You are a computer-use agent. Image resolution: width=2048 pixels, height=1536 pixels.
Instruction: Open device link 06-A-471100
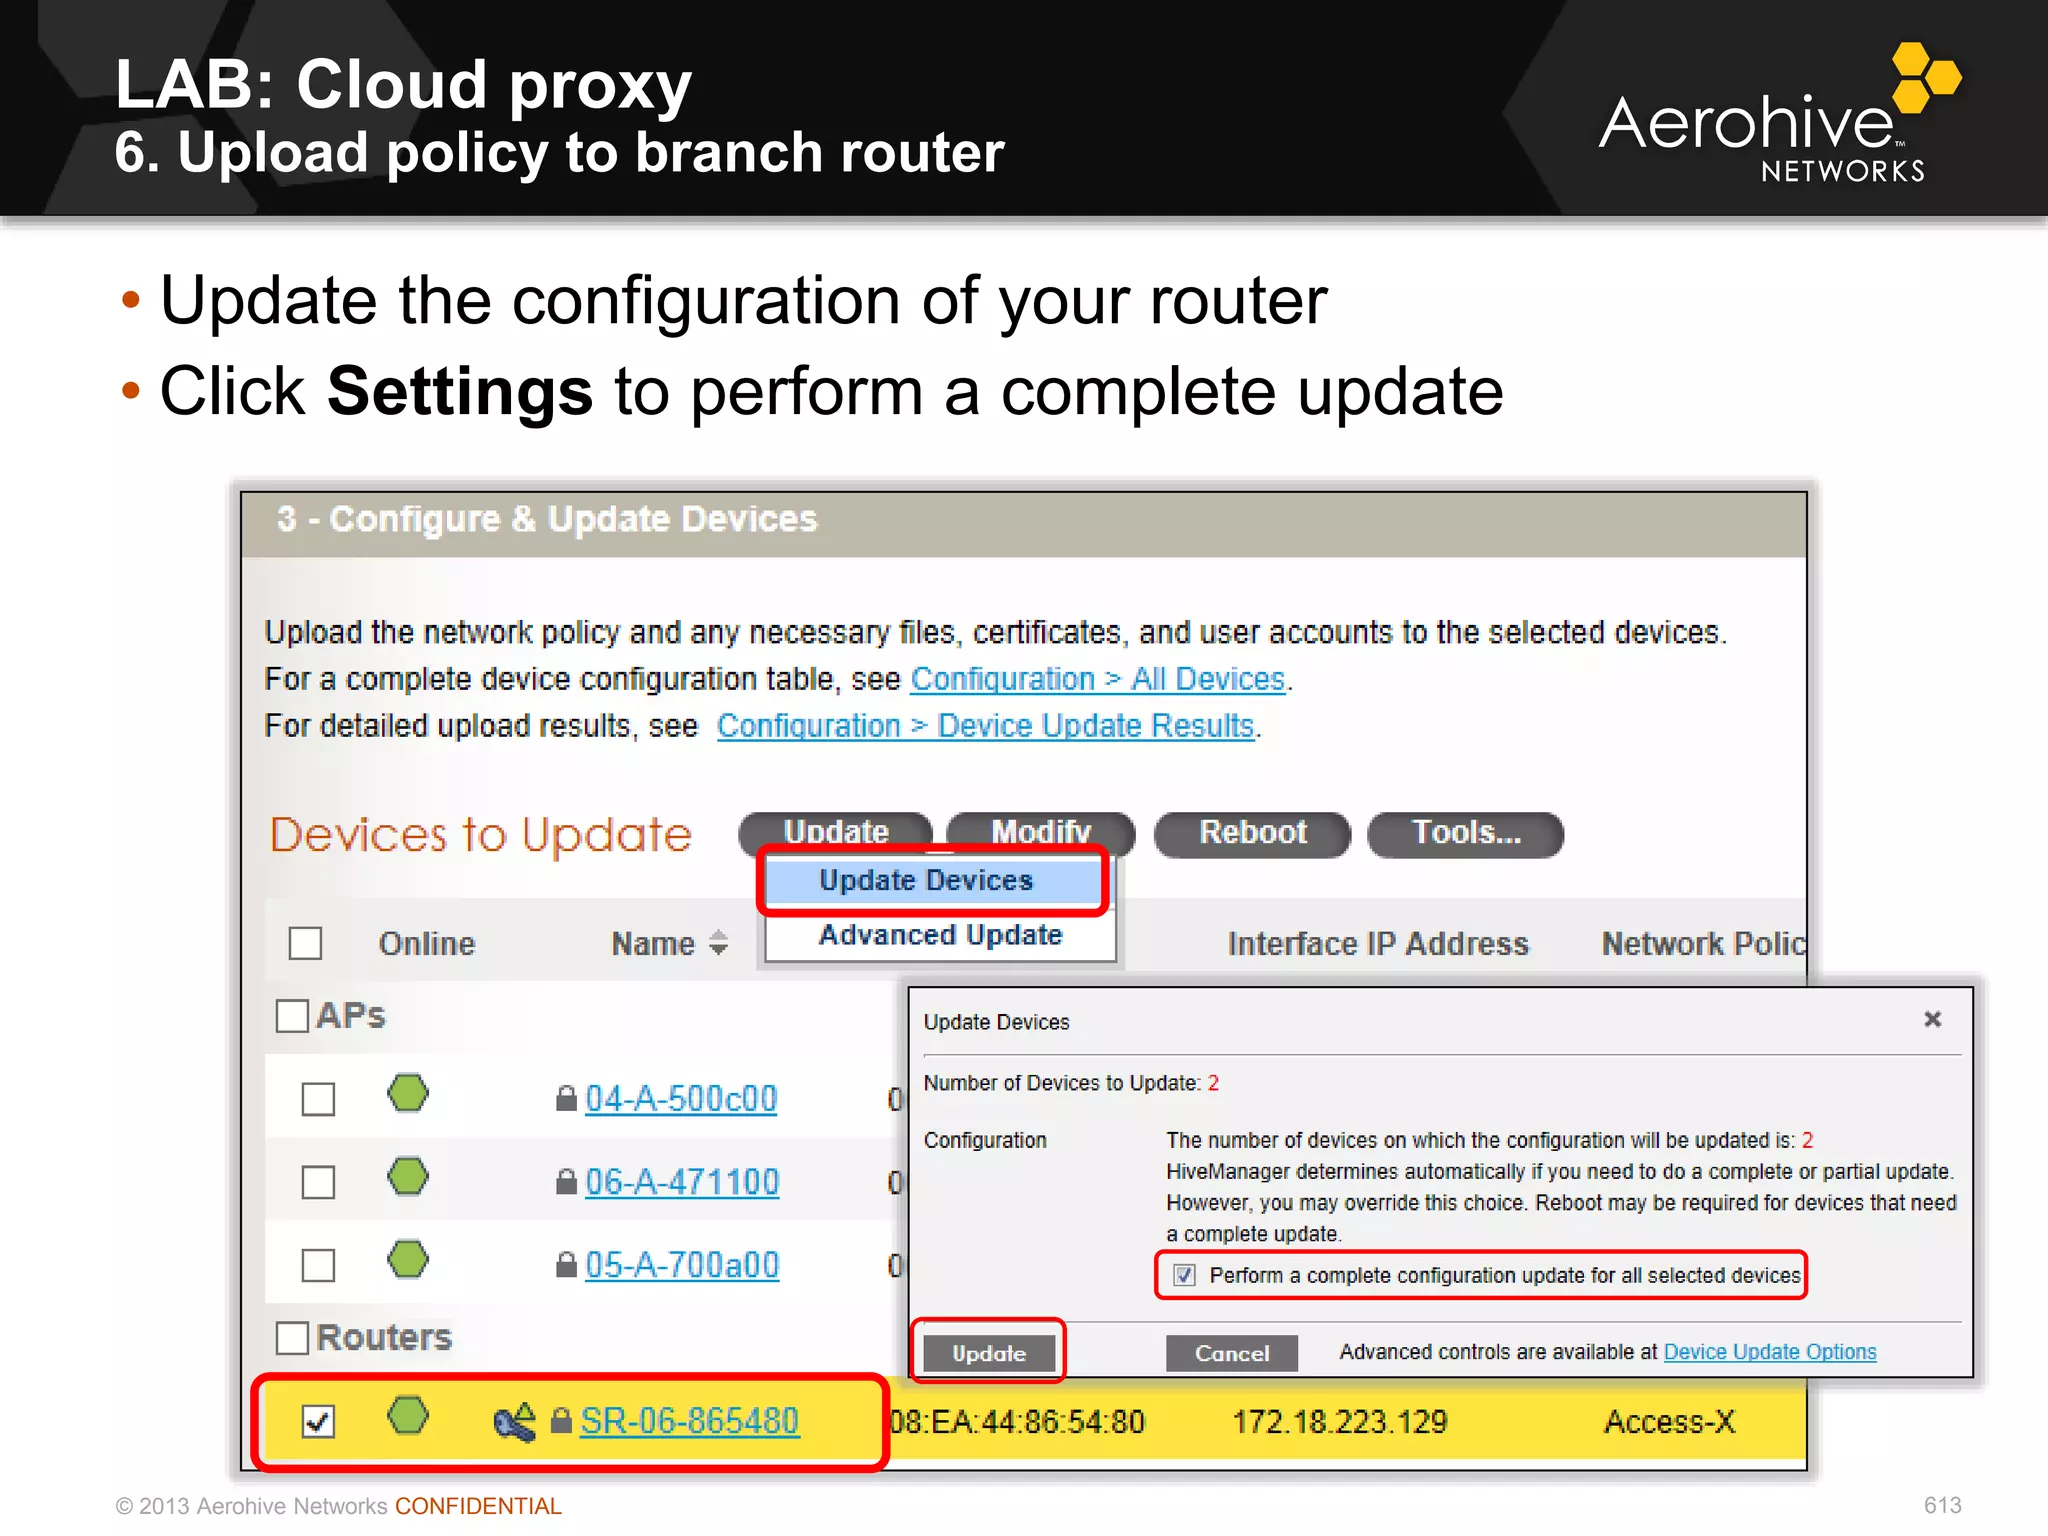(682, 1182)
